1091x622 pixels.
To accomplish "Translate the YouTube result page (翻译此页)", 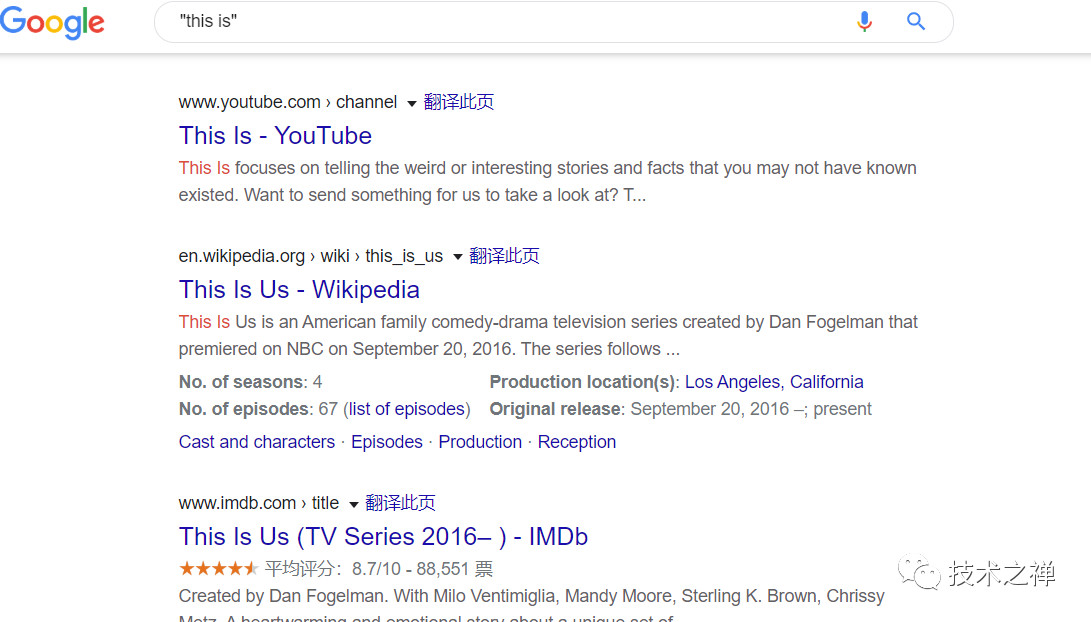I will (x=459, y=102).
